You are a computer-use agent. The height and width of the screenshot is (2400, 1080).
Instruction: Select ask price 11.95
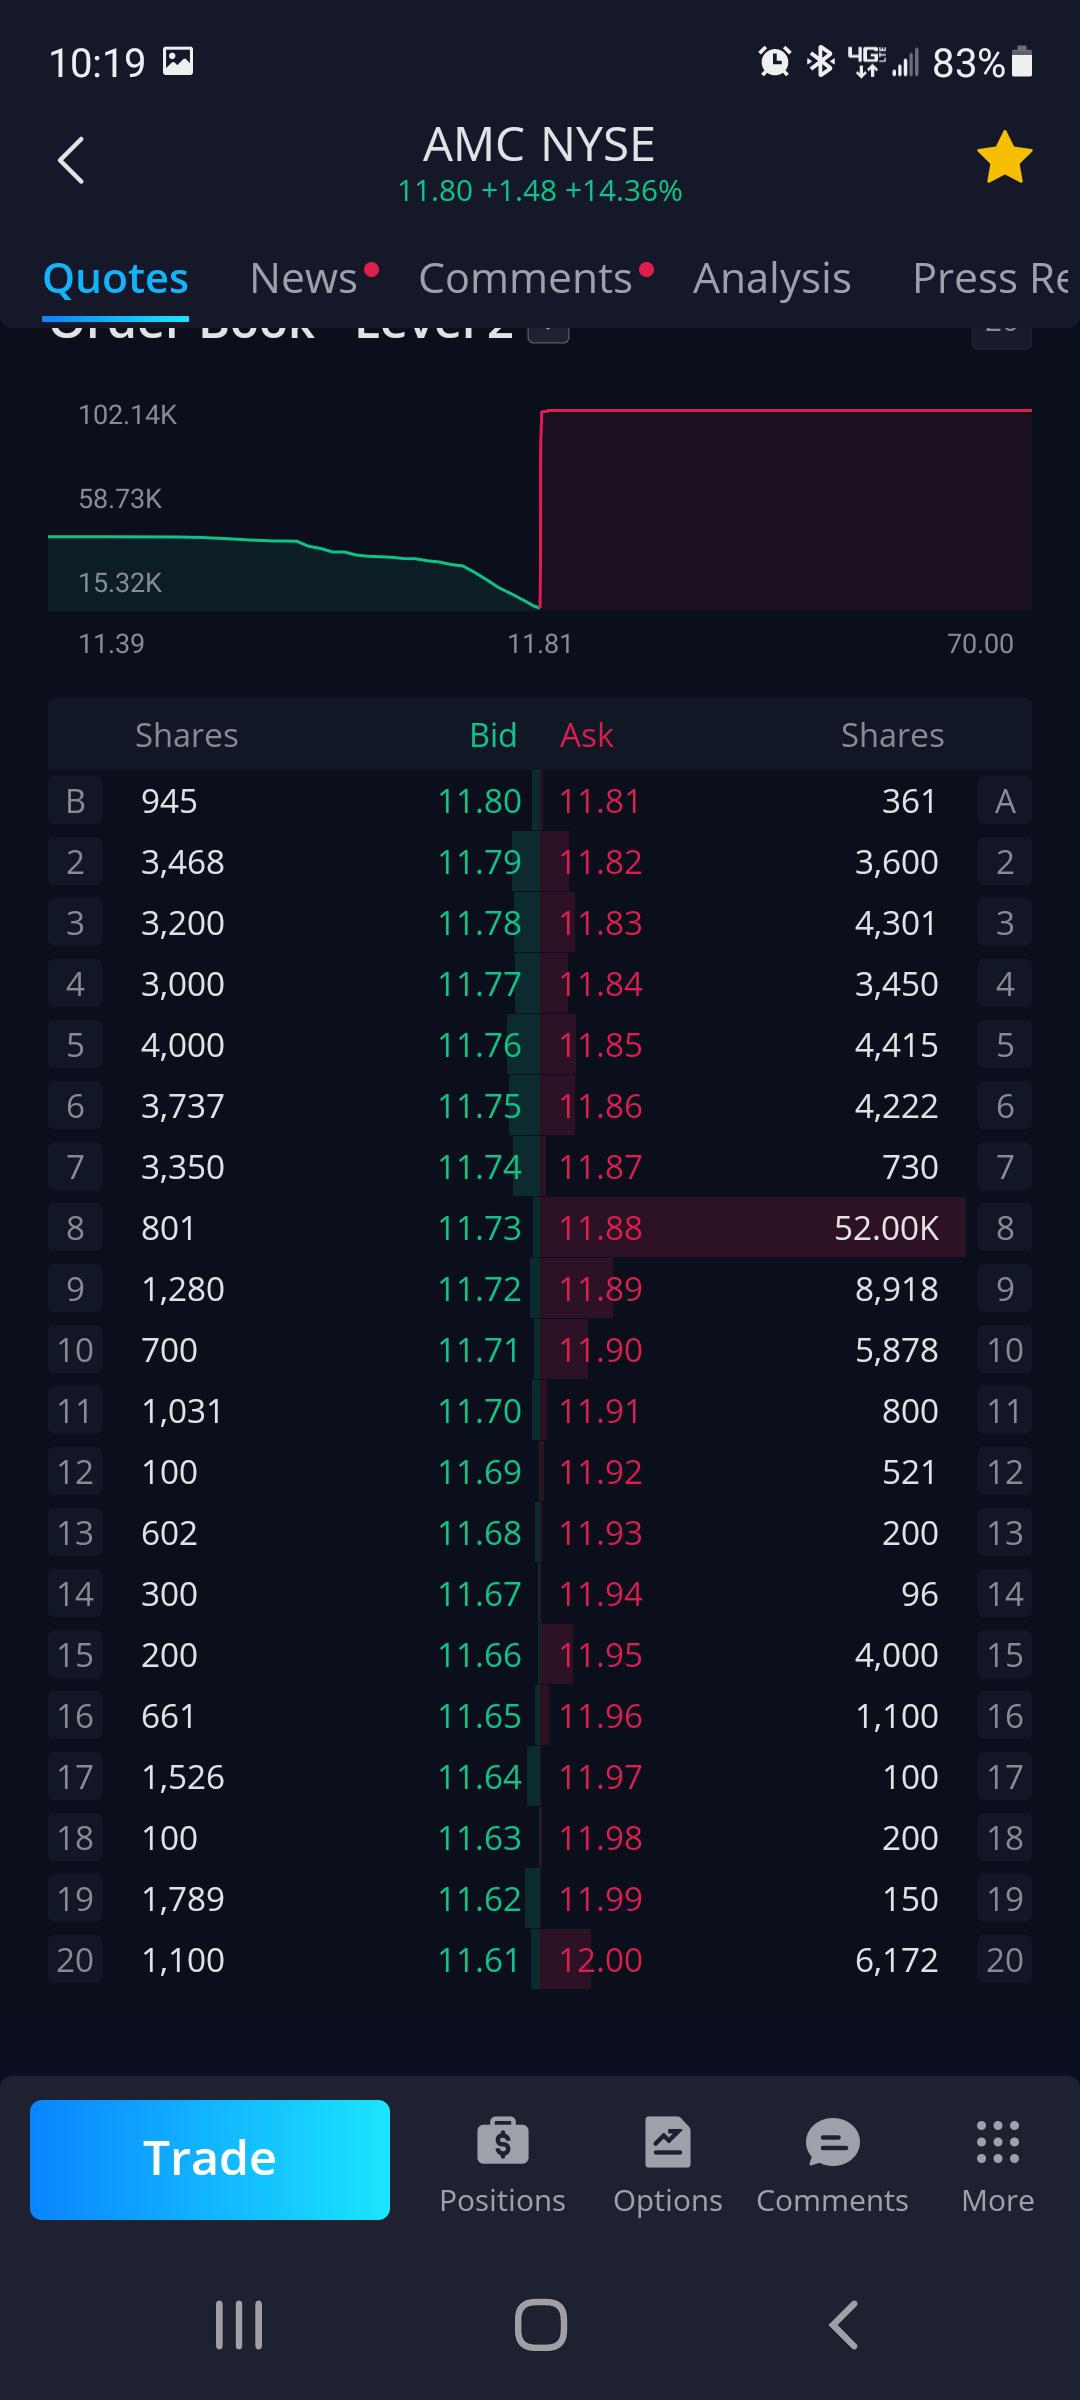600,1655
